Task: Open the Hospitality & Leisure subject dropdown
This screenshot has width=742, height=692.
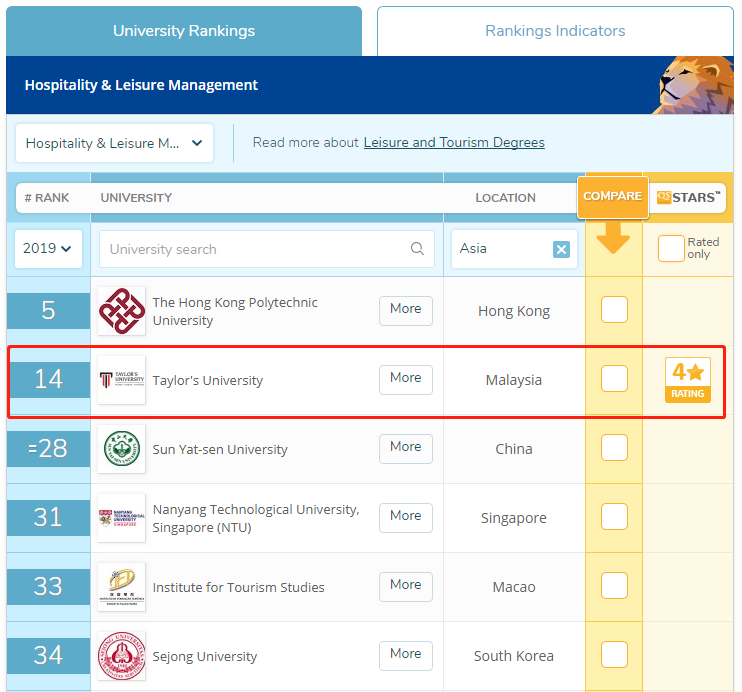Action: tap(114, 143)
